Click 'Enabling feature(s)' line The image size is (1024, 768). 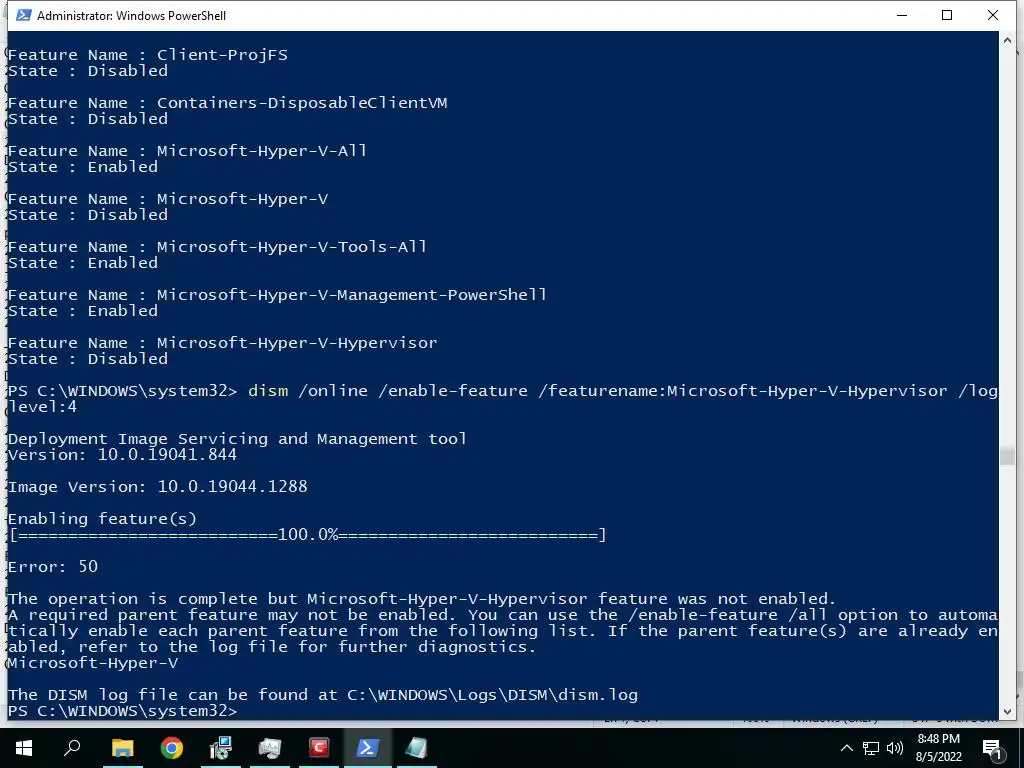pyautogui.click(x=102, y=519)
